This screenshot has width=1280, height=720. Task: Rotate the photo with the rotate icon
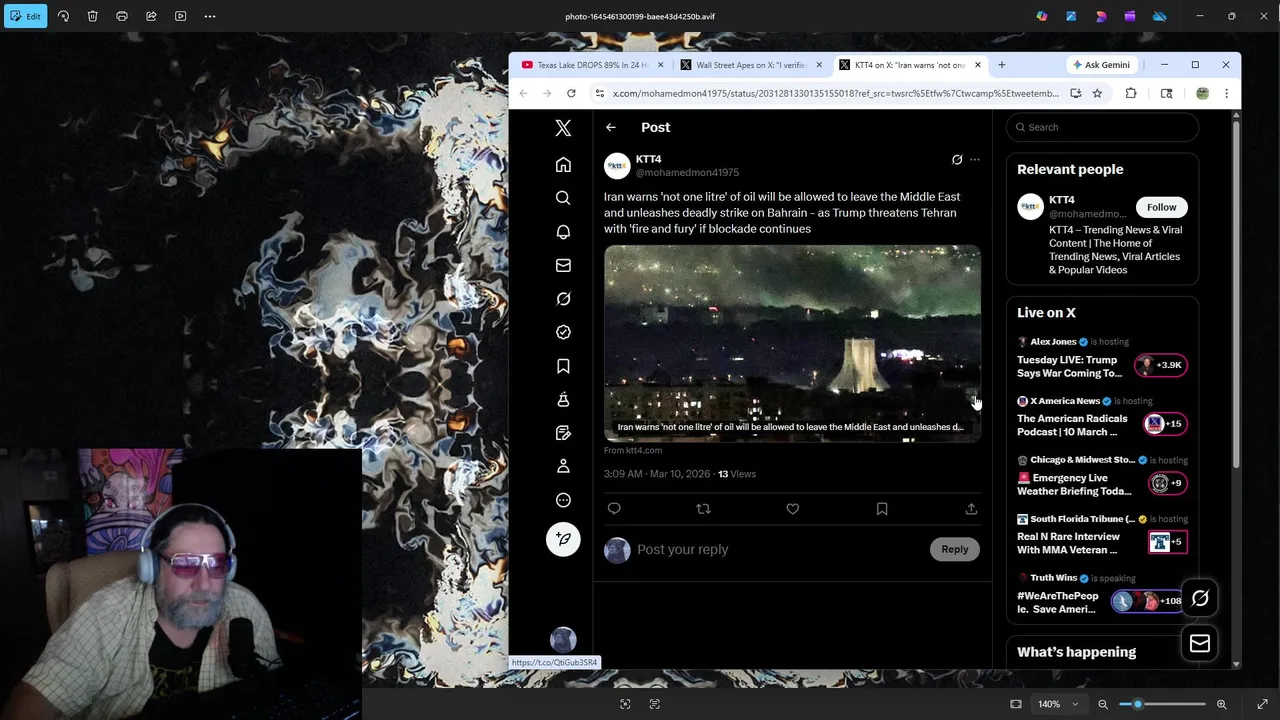(x=63, y=16)
